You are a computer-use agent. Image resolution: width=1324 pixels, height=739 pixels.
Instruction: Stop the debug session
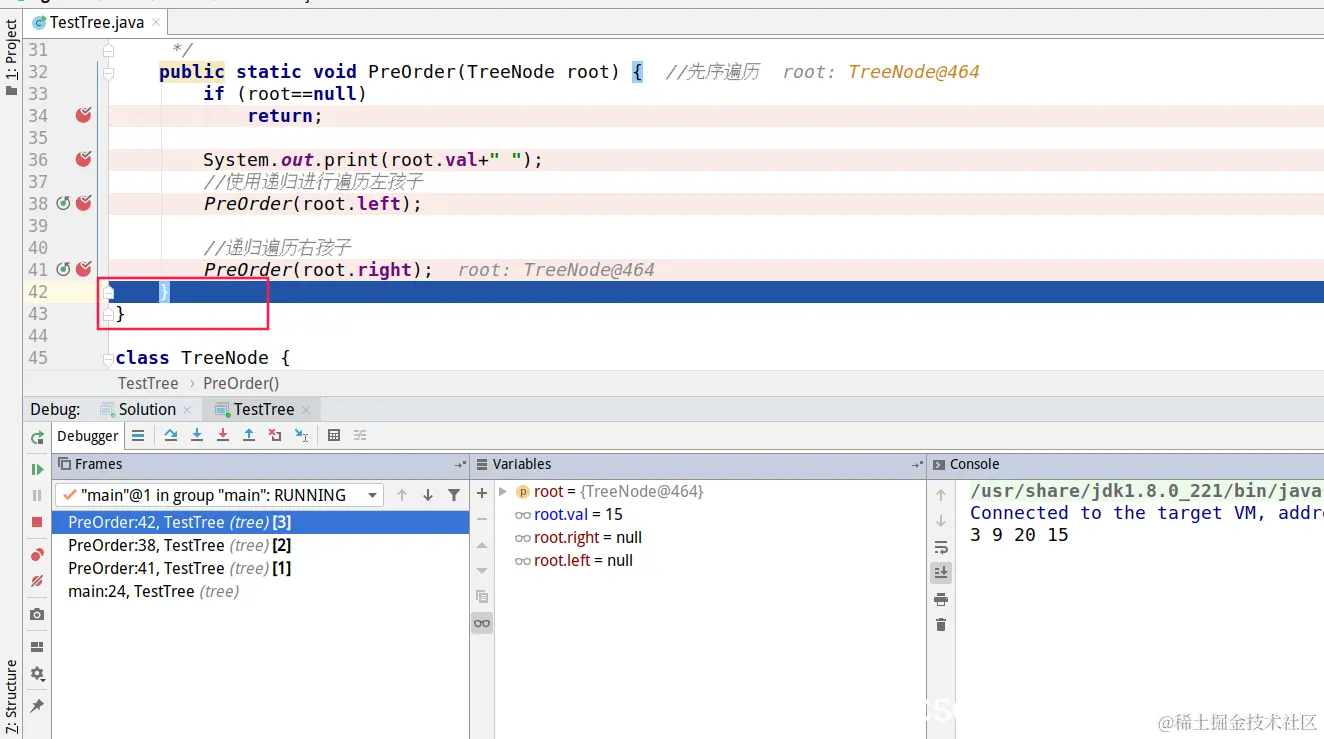pyautogui.click(x=37, y=522)
